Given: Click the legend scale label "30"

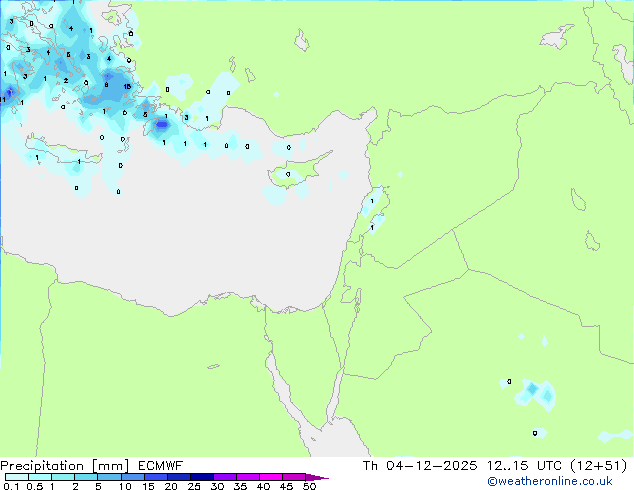Looking at the screenshot, I should (217, 486).
